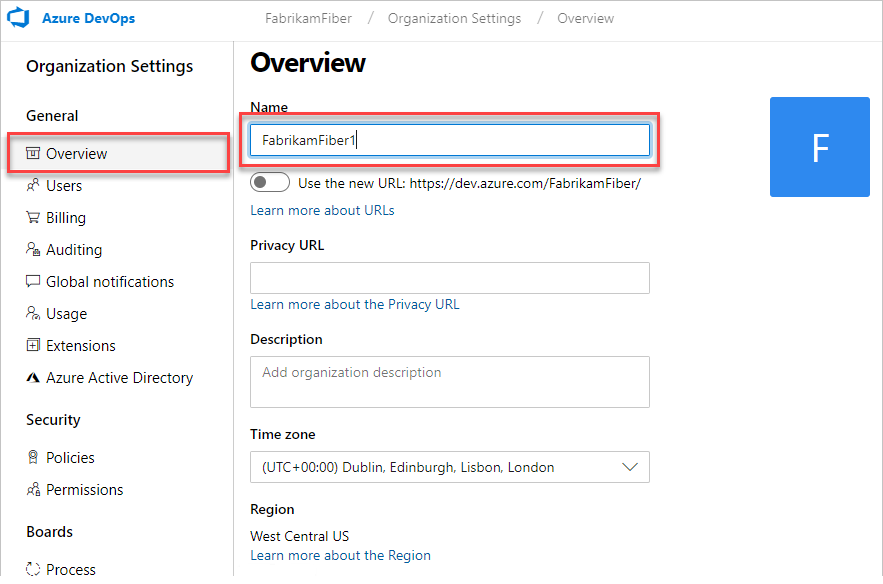Click the Overview sidebar icon

click(x=33, y=153)
